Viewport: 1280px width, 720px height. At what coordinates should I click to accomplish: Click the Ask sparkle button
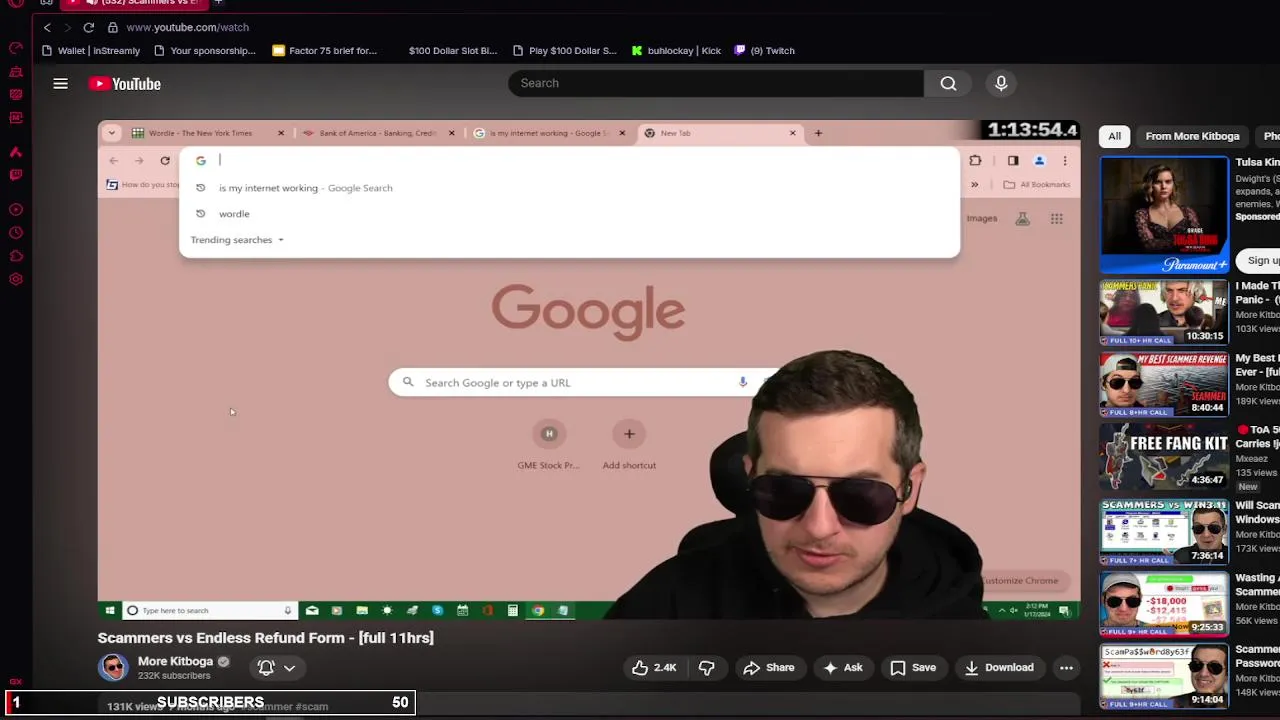[x=842, y=668]
